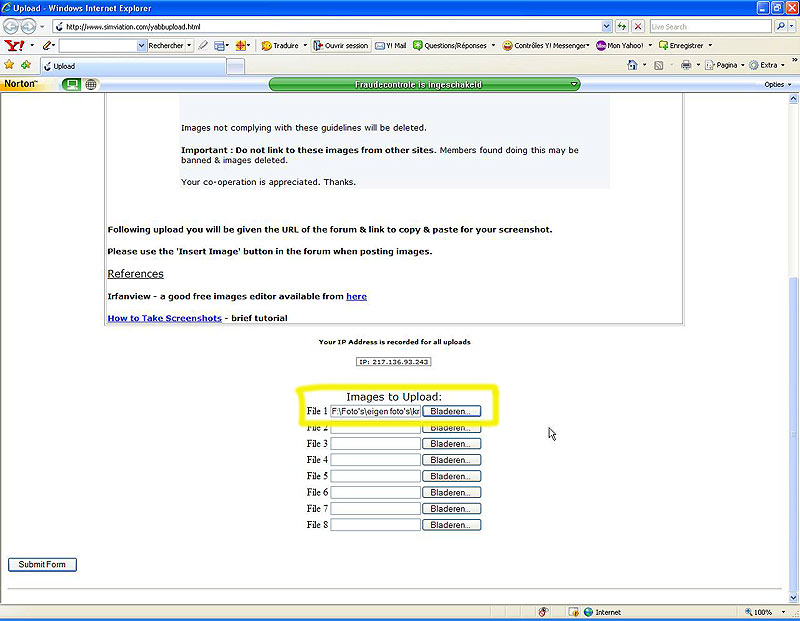The height and width of the screenshot is (621, 800).
Task: Click the Home page icon
Action: [x=633, y=65]
